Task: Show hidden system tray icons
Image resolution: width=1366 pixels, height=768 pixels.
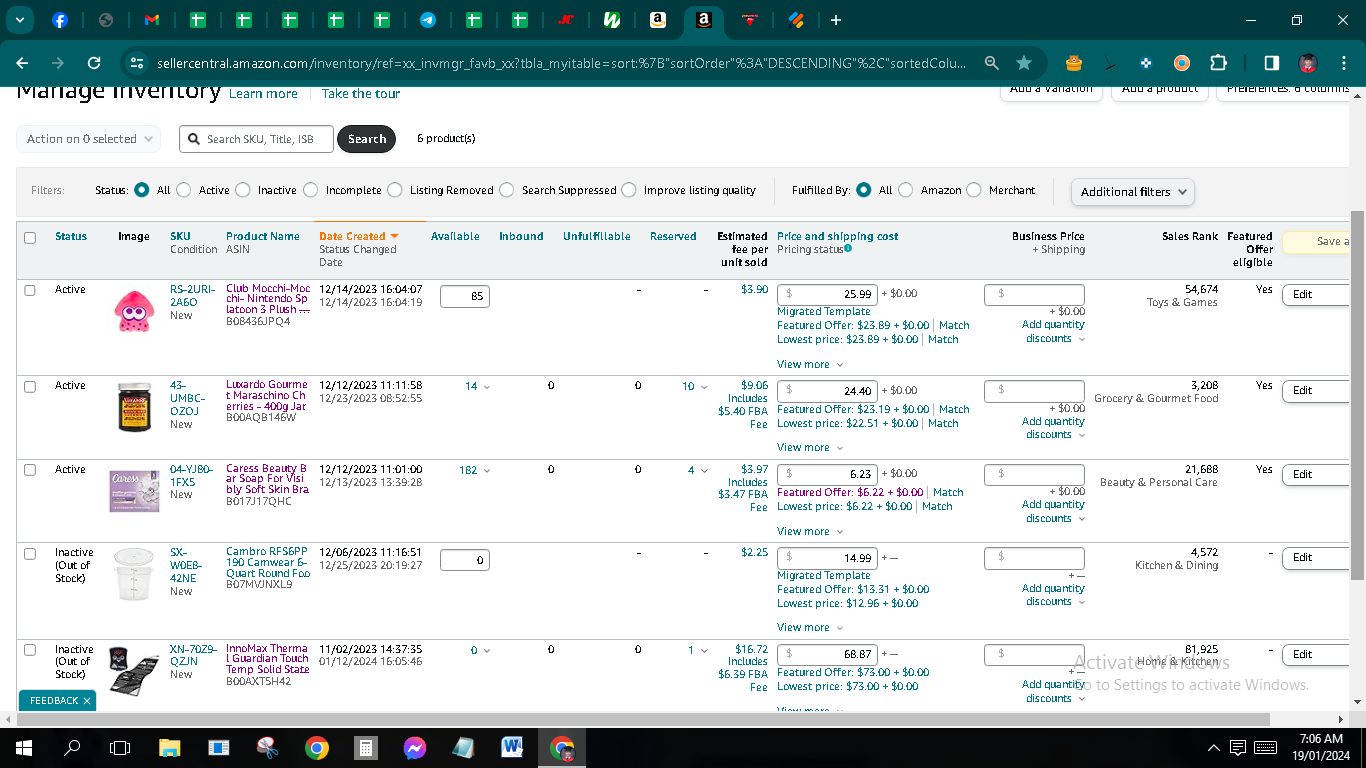Action: (x=1214, y=747)
